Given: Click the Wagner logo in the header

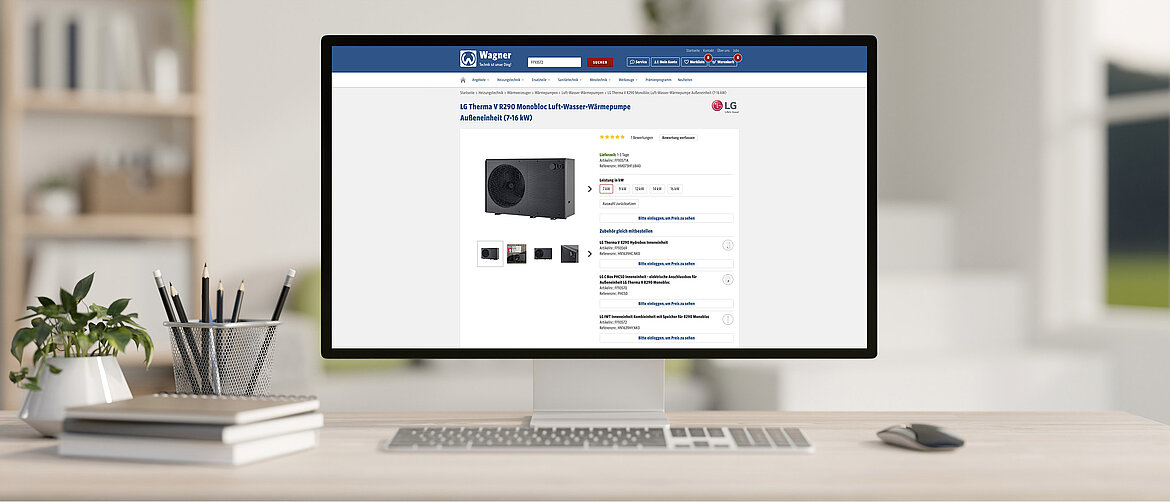Looking at the screenshot, I should coord(486,59).
